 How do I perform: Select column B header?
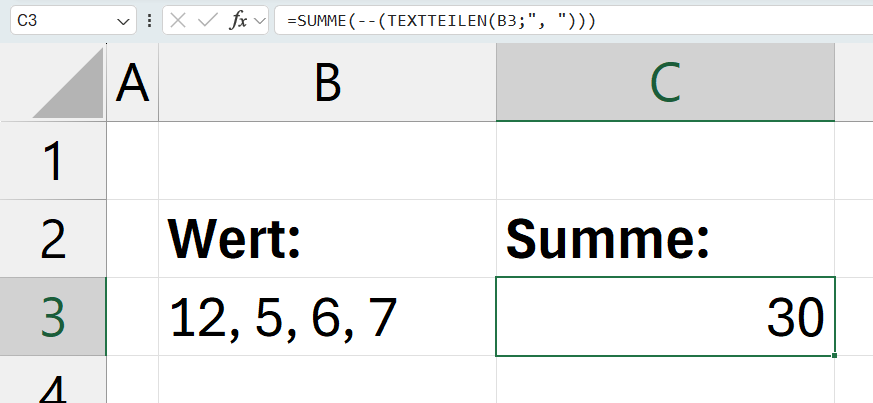327,83
